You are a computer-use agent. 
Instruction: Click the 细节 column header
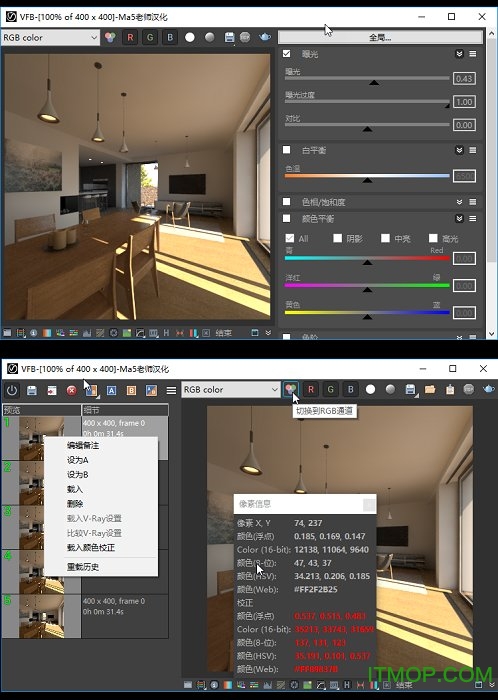click(x=125, y=410)
